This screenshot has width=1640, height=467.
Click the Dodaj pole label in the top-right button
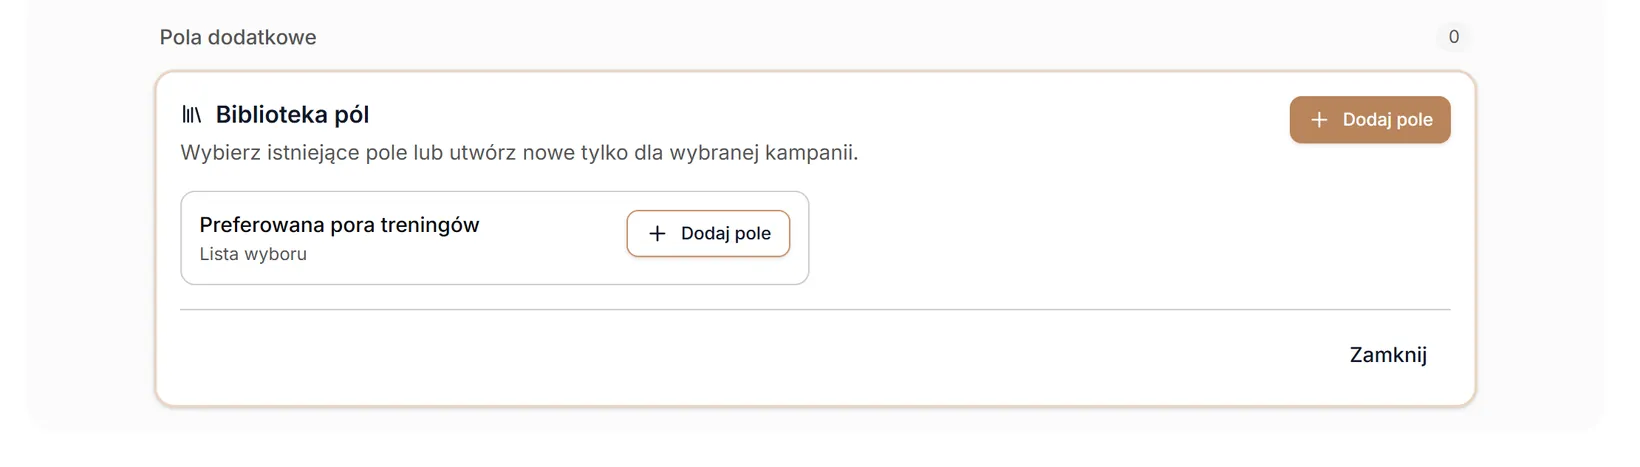click(1387, 120)
